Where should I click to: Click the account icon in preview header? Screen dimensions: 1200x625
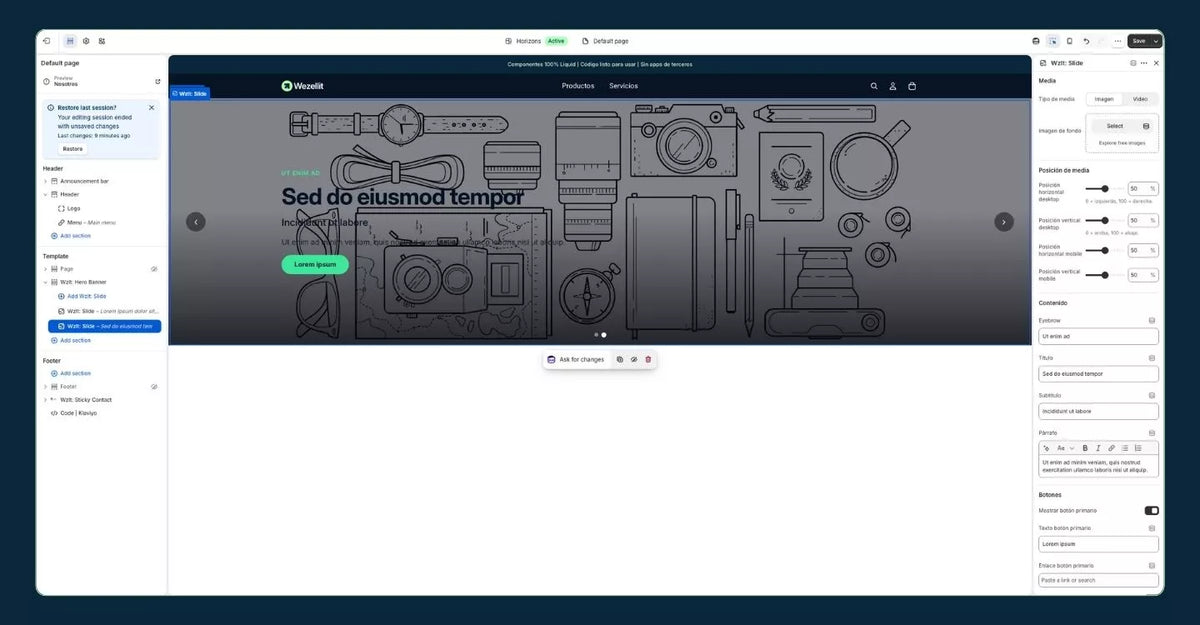click(x=893, y=86)
